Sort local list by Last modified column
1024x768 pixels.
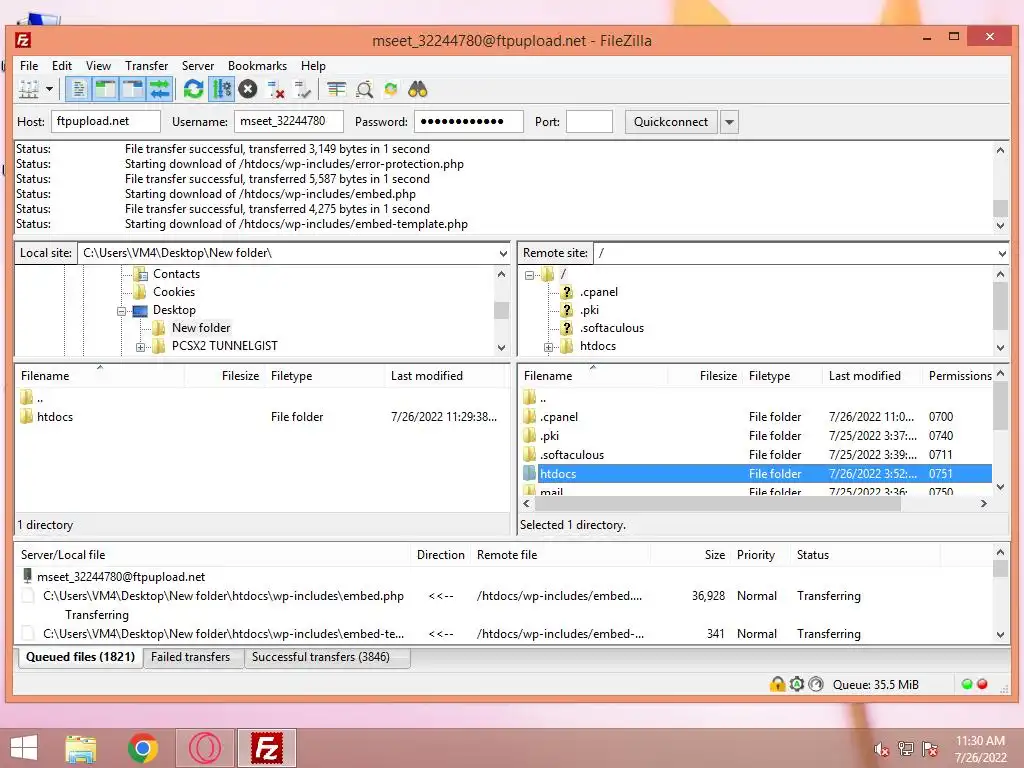coord(445,376)
